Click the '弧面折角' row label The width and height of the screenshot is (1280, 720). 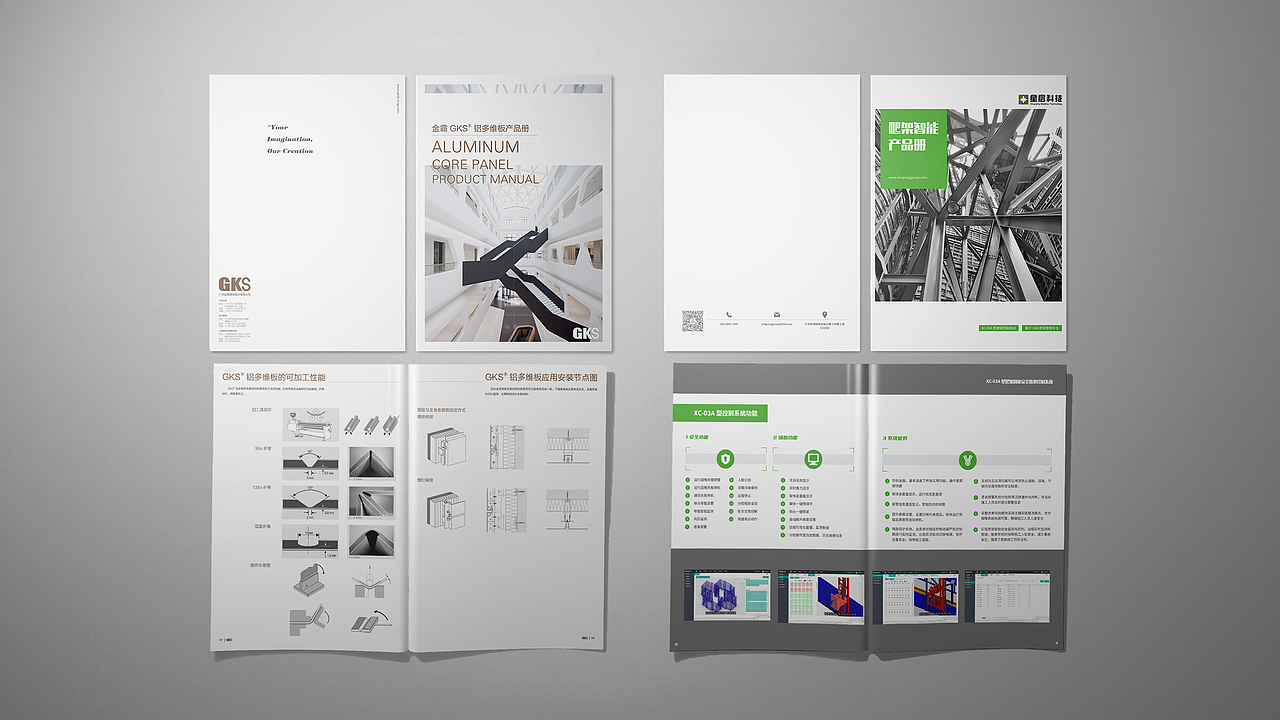coord(263,526)
